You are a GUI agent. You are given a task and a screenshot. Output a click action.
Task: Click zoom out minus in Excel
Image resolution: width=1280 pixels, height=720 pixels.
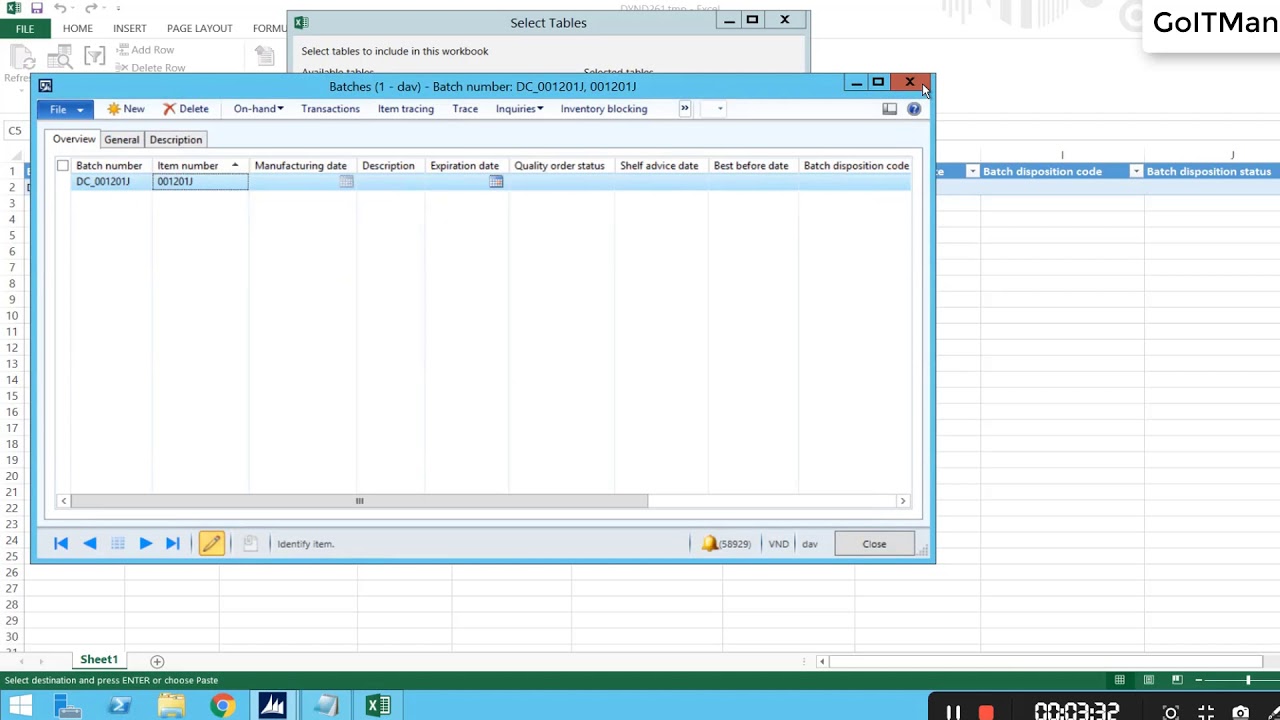point(1198,680)
